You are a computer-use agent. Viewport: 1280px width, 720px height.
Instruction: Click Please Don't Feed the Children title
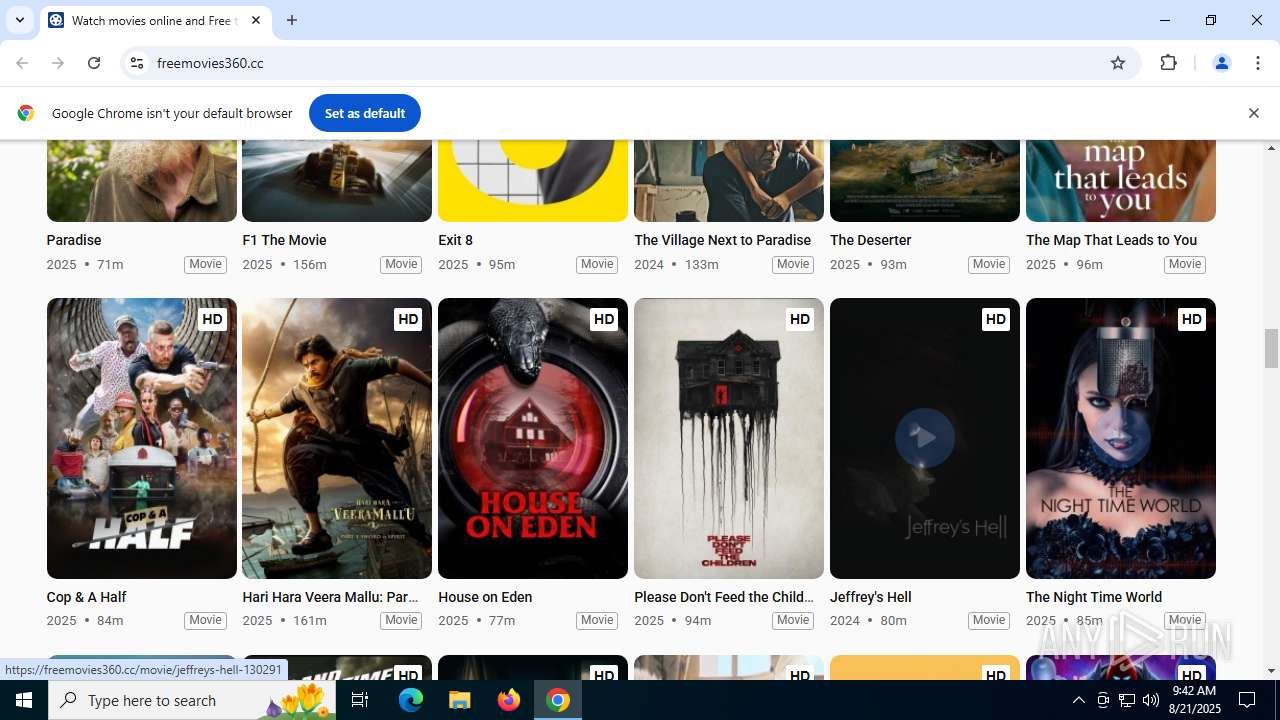click(724, 597)
